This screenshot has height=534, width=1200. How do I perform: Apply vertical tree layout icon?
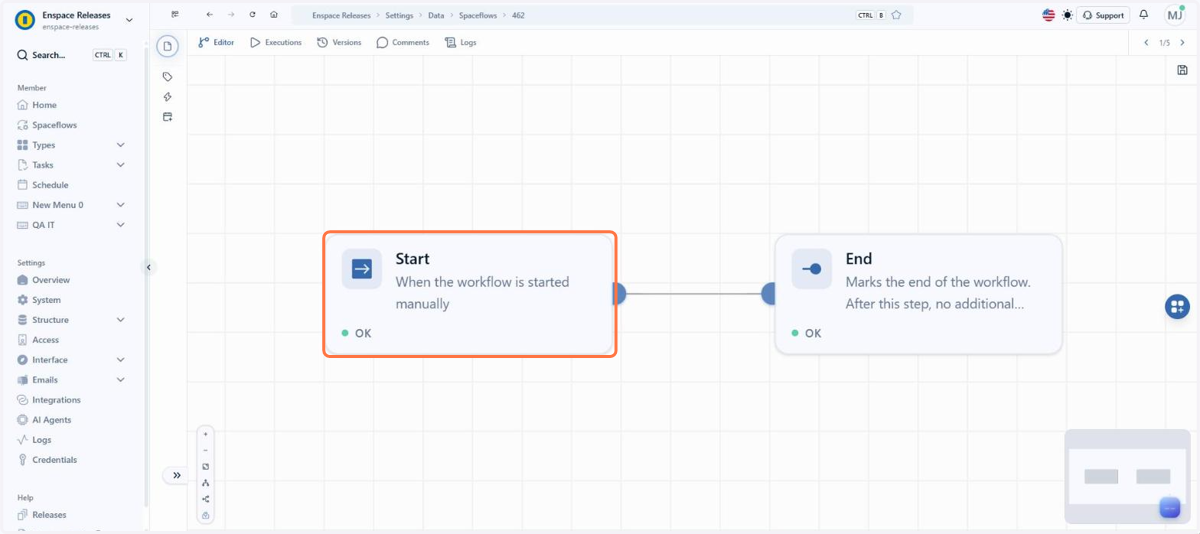click(206, 483)
